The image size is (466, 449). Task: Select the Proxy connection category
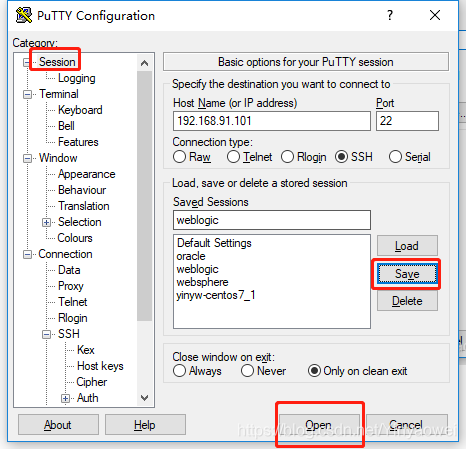[x=71, y=286]
